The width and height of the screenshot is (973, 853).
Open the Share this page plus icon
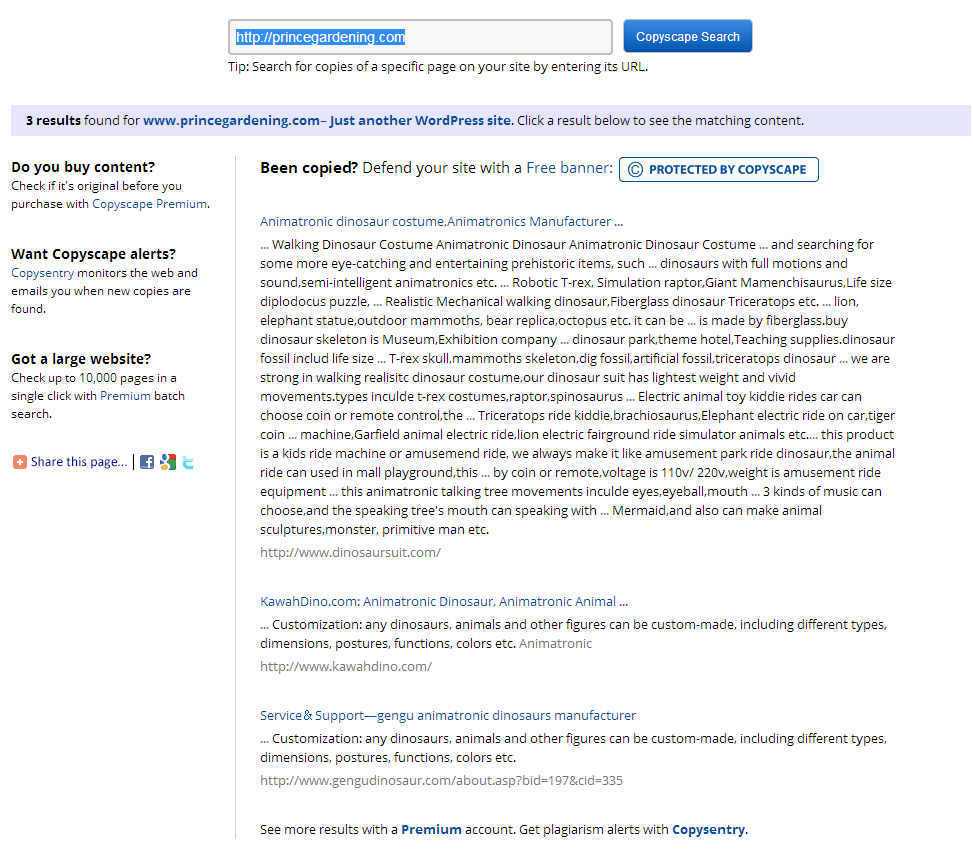pyautogui.click(x=20, y=462)
